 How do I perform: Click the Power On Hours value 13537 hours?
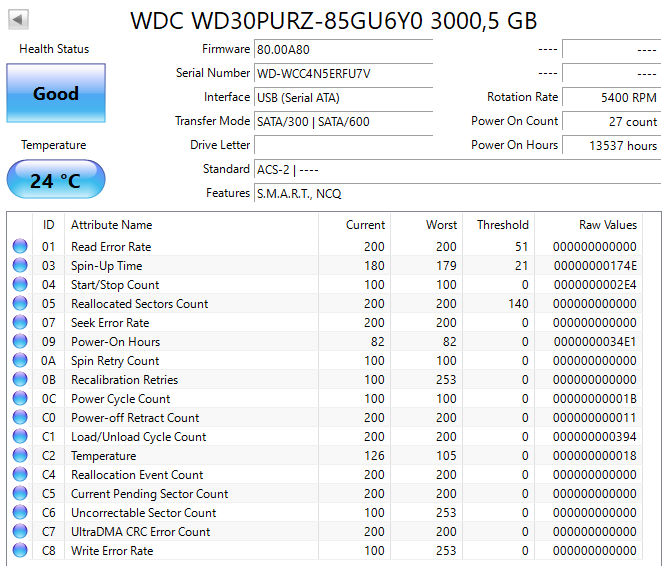coord(612,145)
